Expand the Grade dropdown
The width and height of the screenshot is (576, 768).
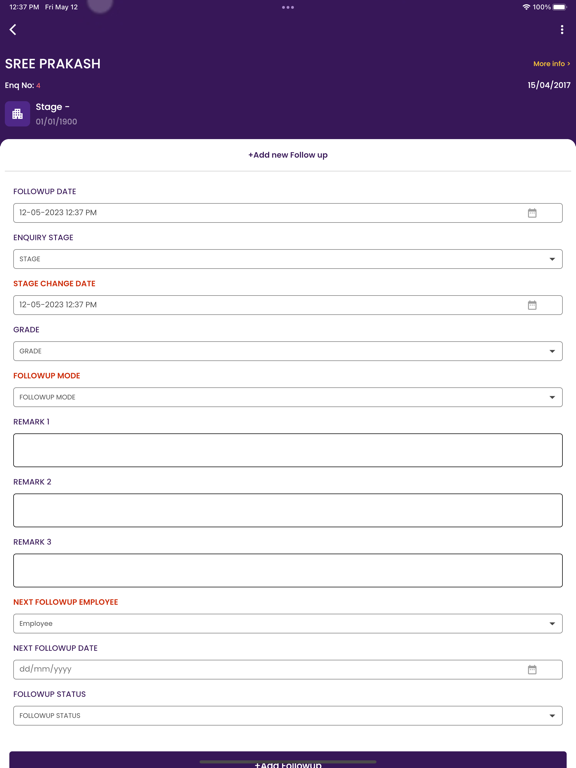coord(288,351)
